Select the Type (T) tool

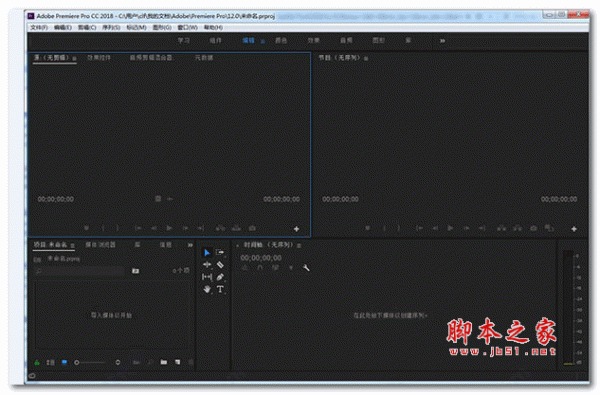[220, 289]
